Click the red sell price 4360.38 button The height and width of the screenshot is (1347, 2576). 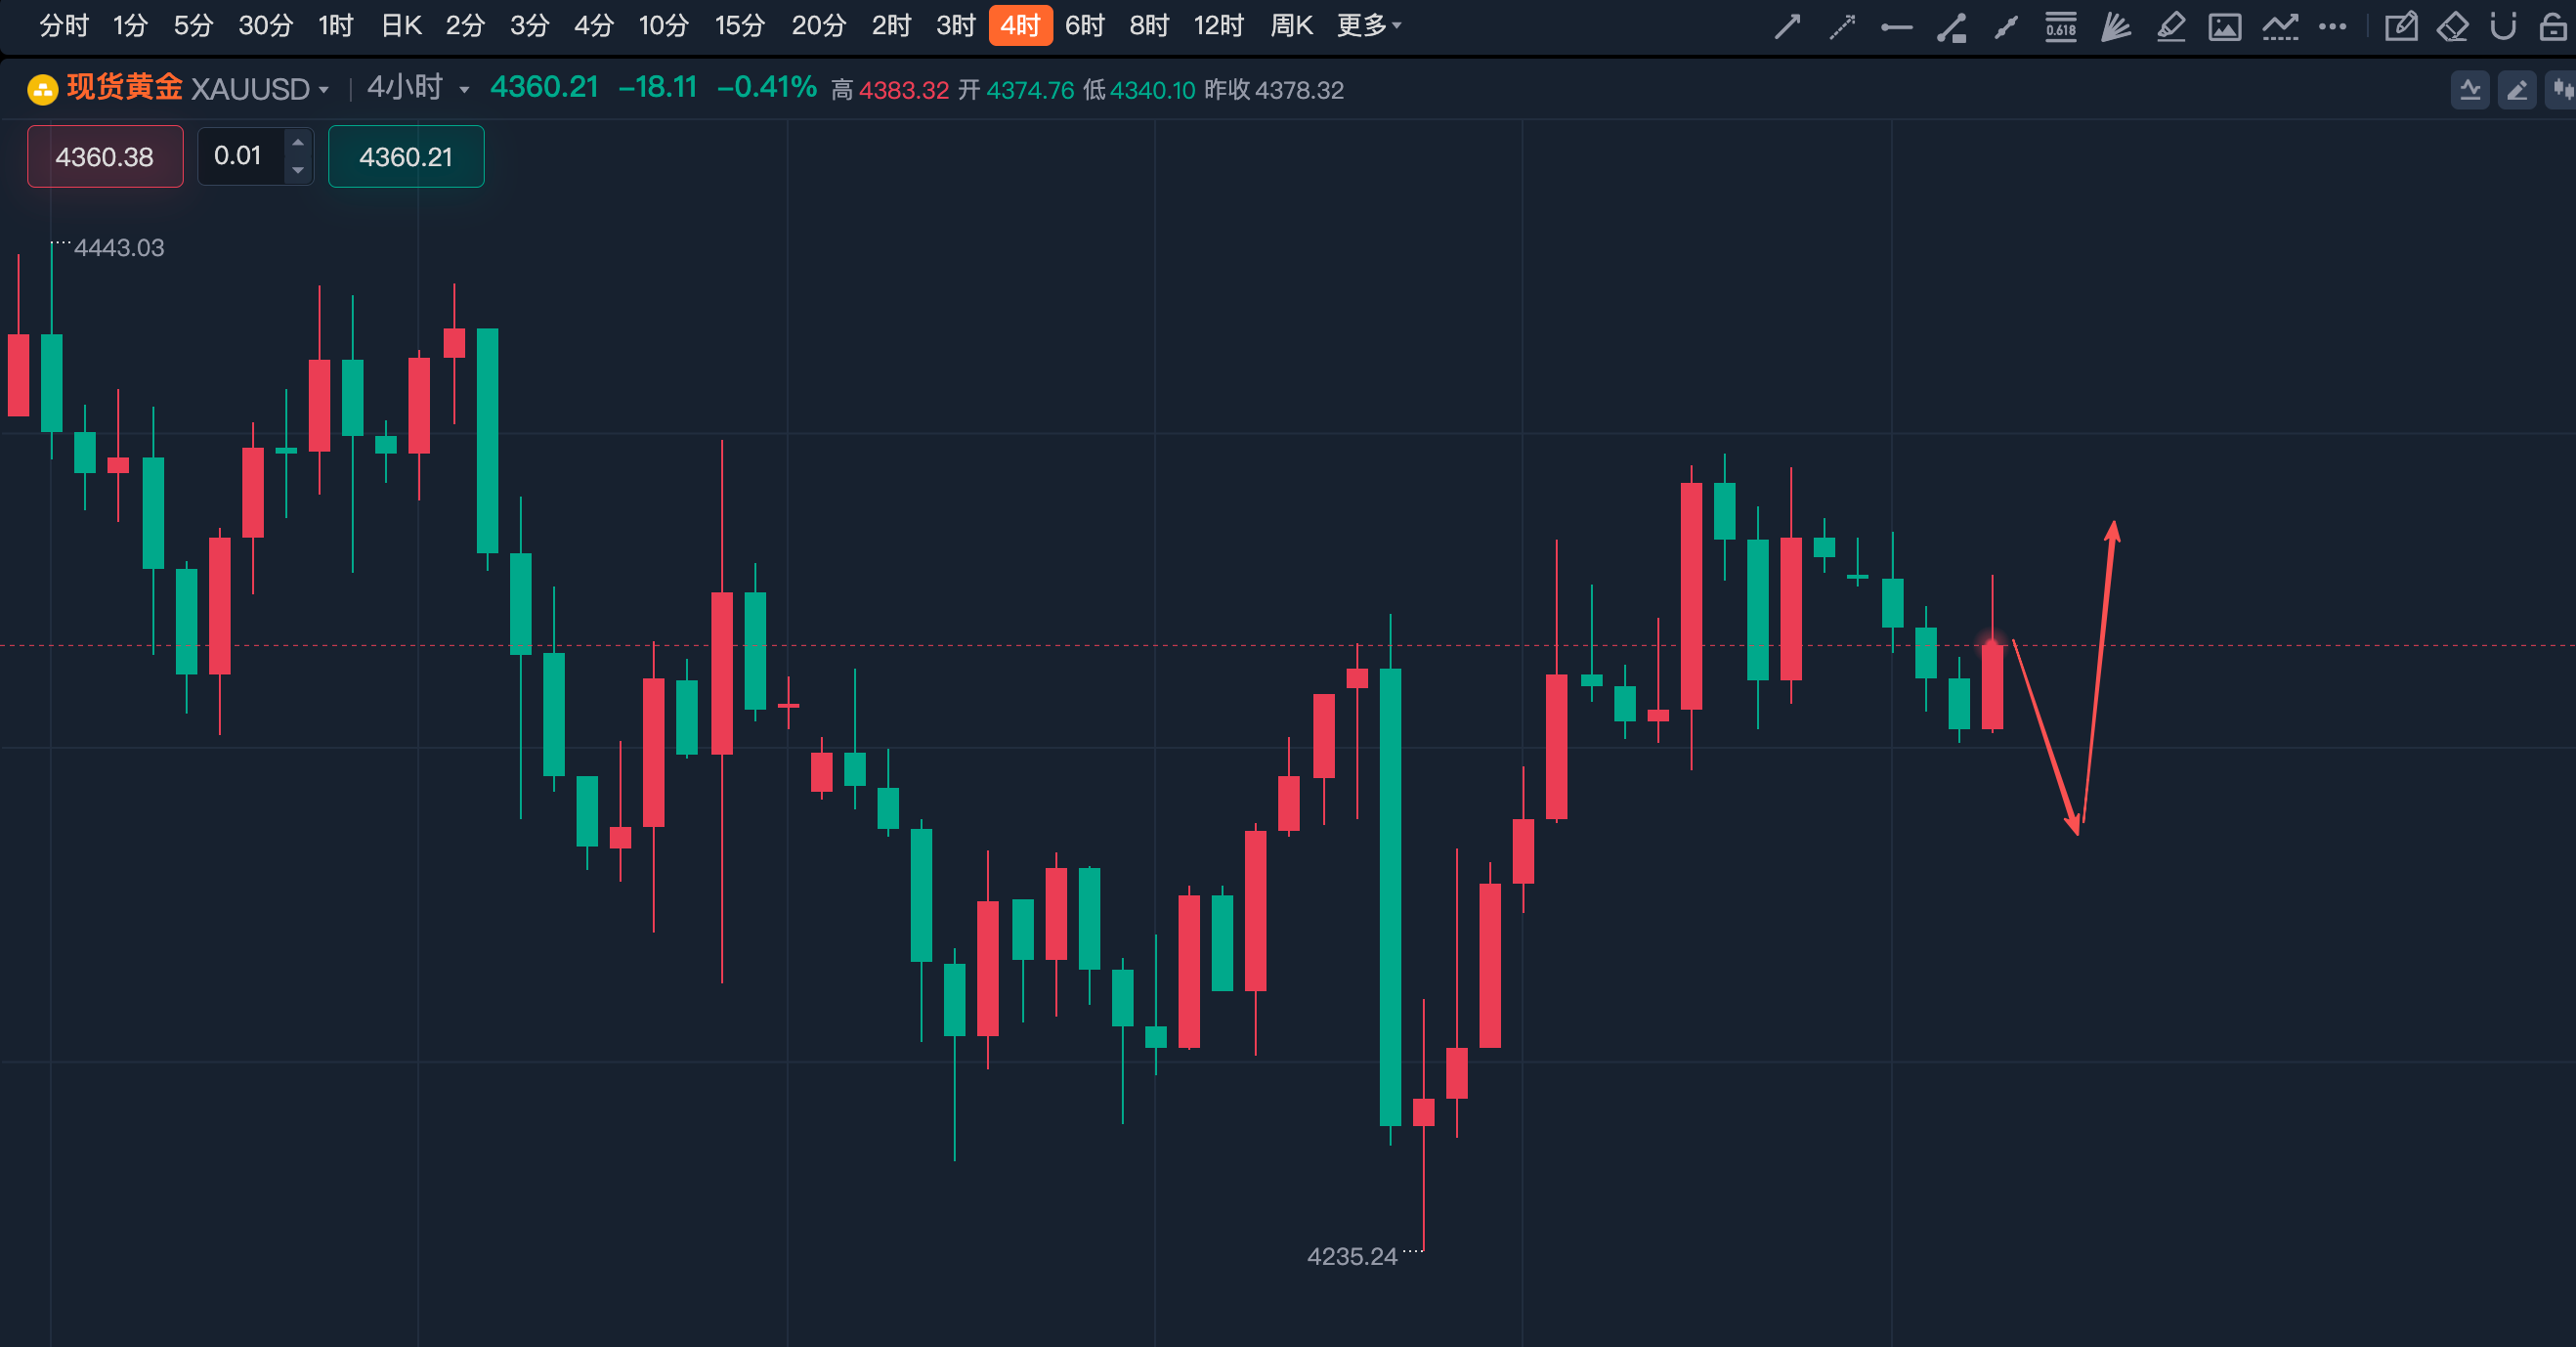click(x=105, y=157)
